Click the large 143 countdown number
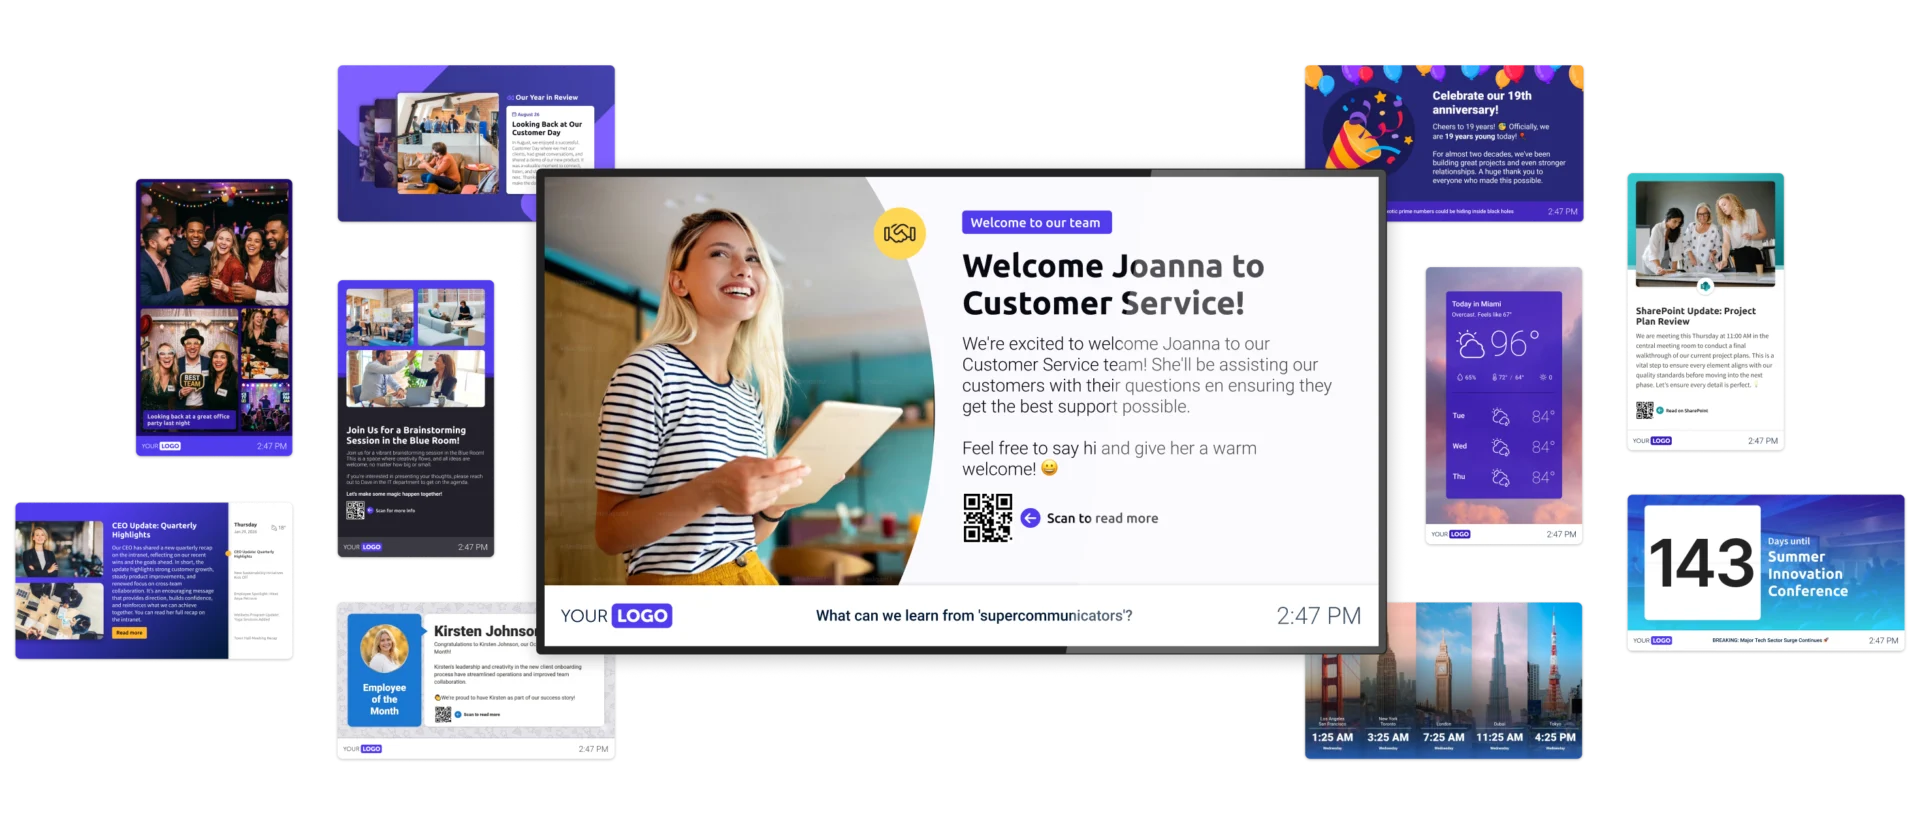Screen dimensions: 1920x823 tap(1702, 563)
